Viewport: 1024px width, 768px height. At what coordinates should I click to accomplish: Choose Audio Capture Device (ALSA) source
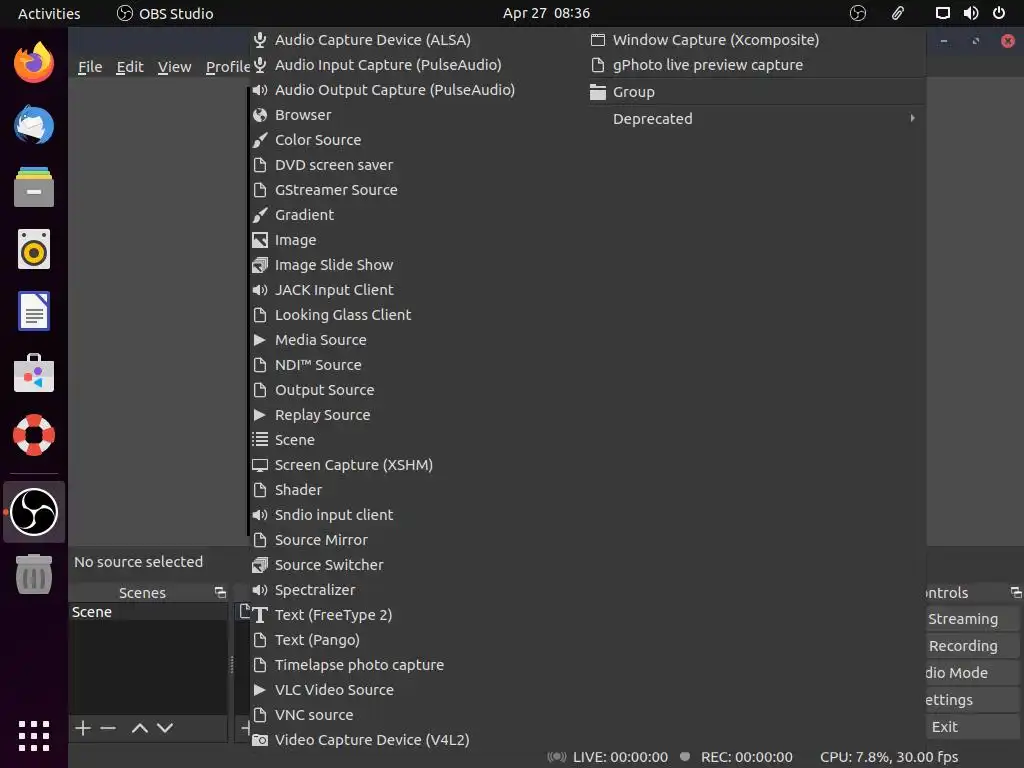pos(418,40)
